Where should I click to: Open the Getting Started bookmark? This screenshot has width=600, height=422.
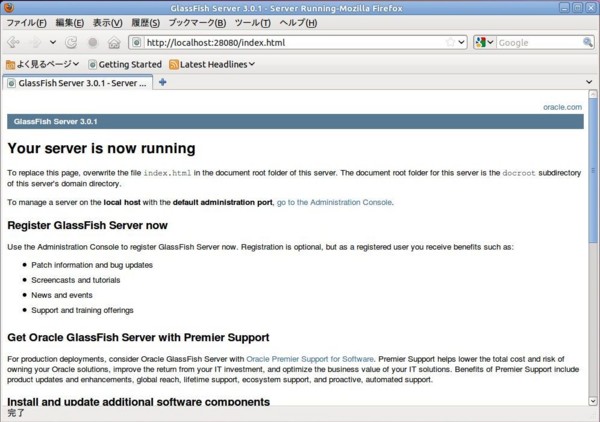pos(125,64)
